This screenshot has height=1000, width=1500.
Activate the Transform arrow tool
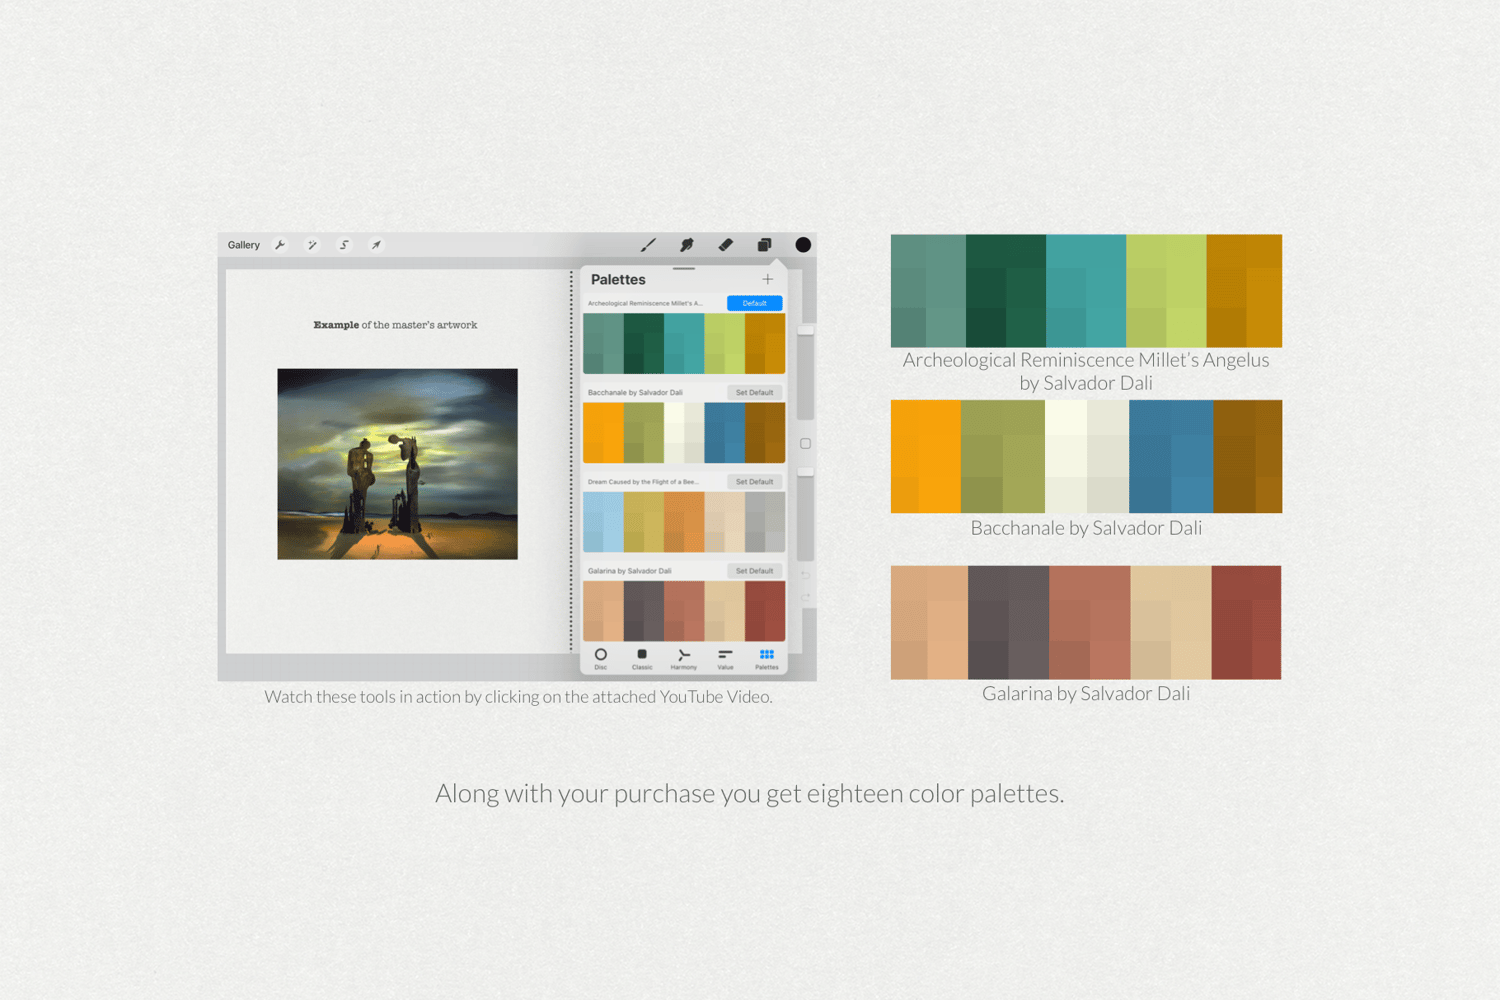(x=376, y=245)
